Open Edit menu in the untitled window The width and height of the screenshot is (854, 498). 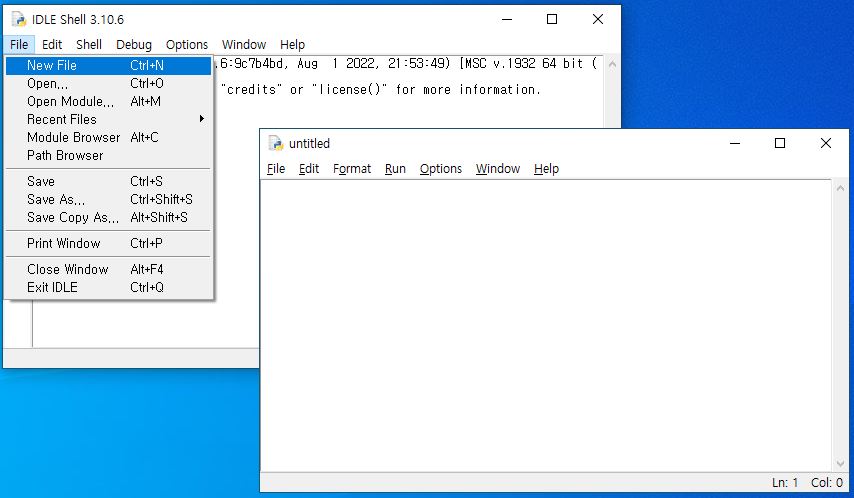pyautogui.click(x=309, y=169)
